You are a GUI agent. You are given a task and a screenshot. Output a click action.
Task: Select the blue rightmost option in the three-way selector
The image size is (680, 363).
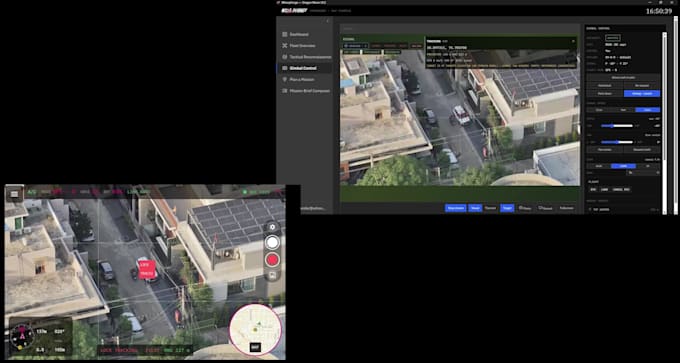(x=648, y=110)
